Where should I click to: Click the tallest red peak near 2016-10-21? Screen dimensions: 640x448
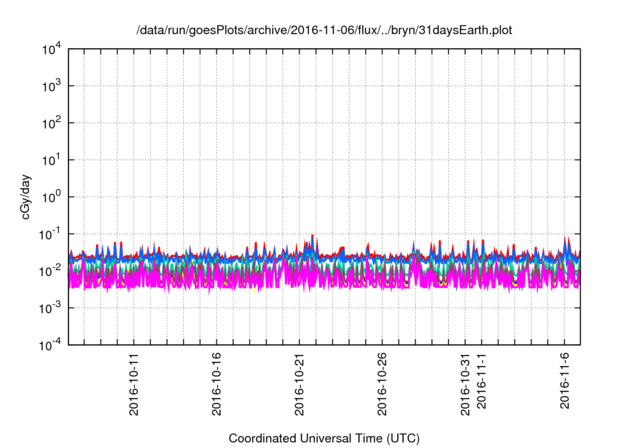click(x=312, y=236)
